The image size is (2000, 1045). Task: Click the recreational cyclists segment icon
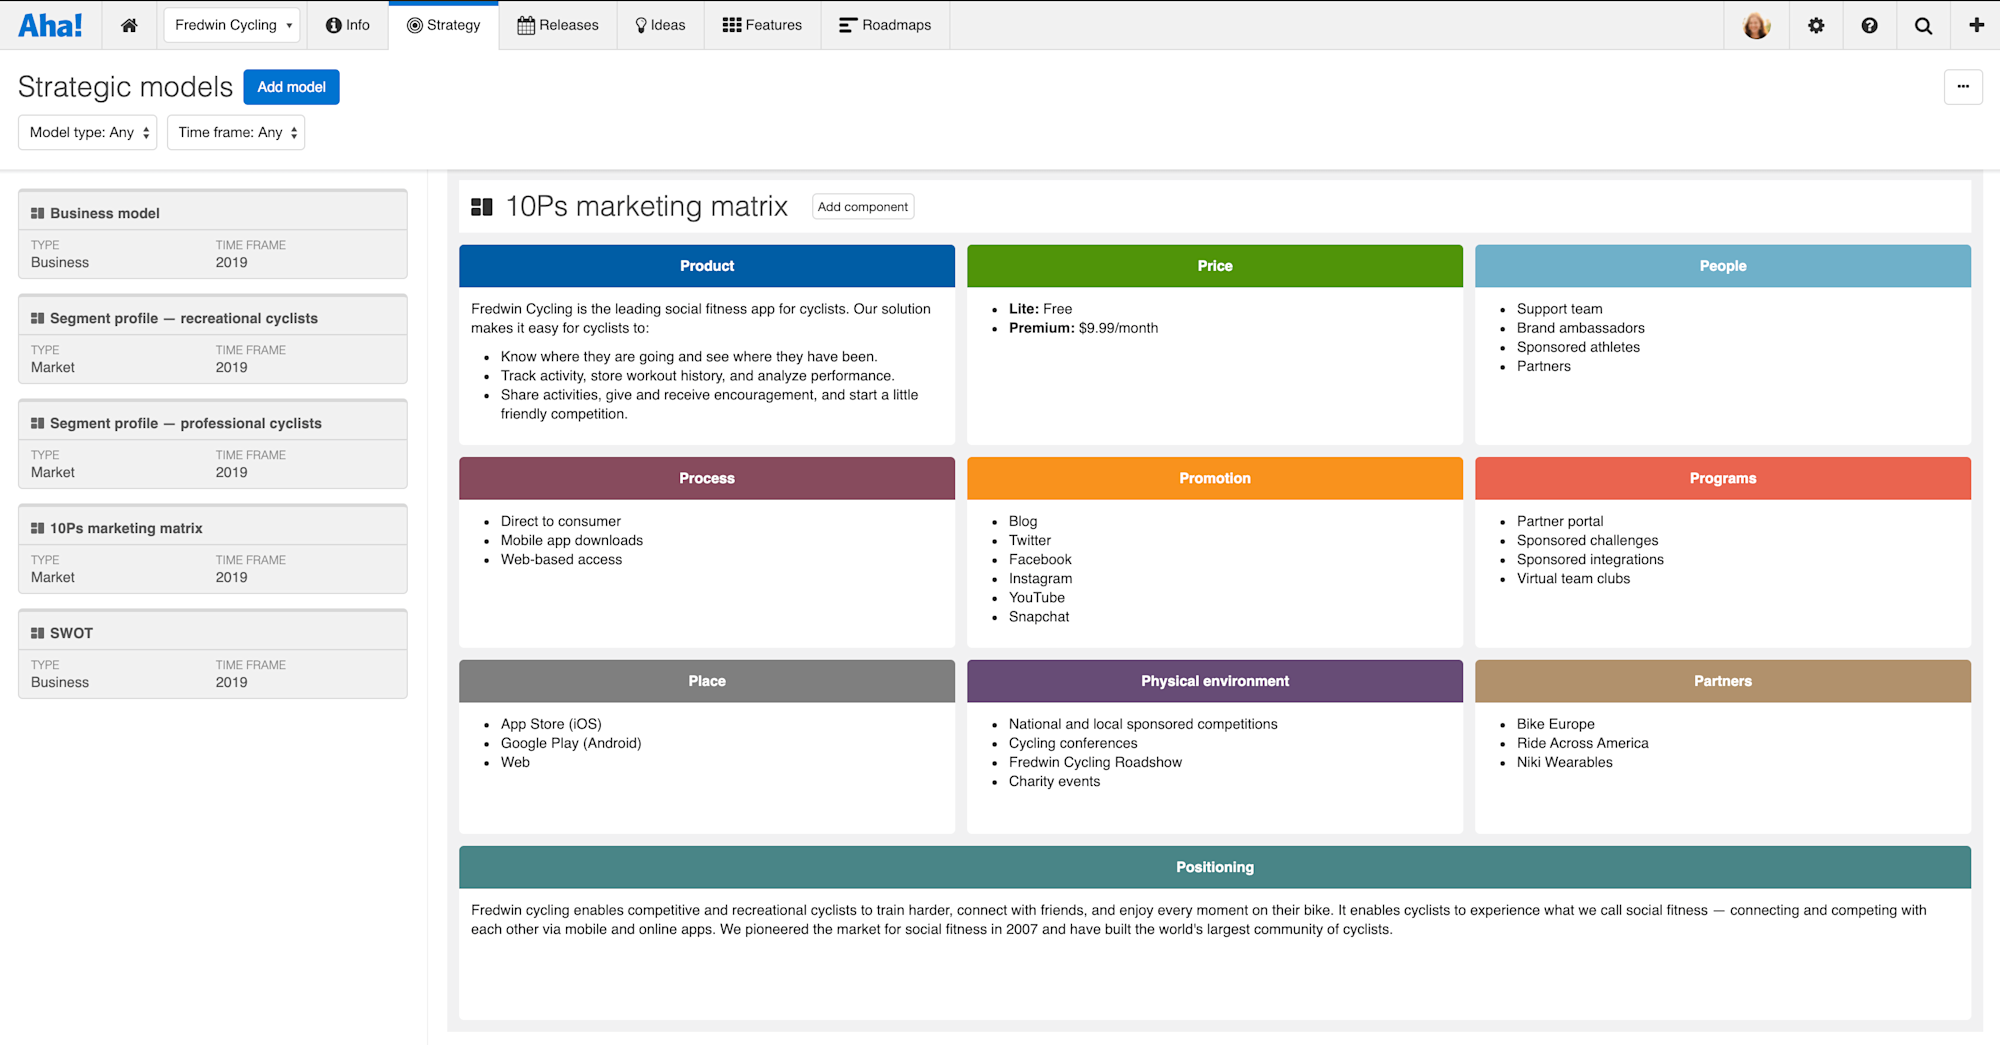tap(37, 318)
